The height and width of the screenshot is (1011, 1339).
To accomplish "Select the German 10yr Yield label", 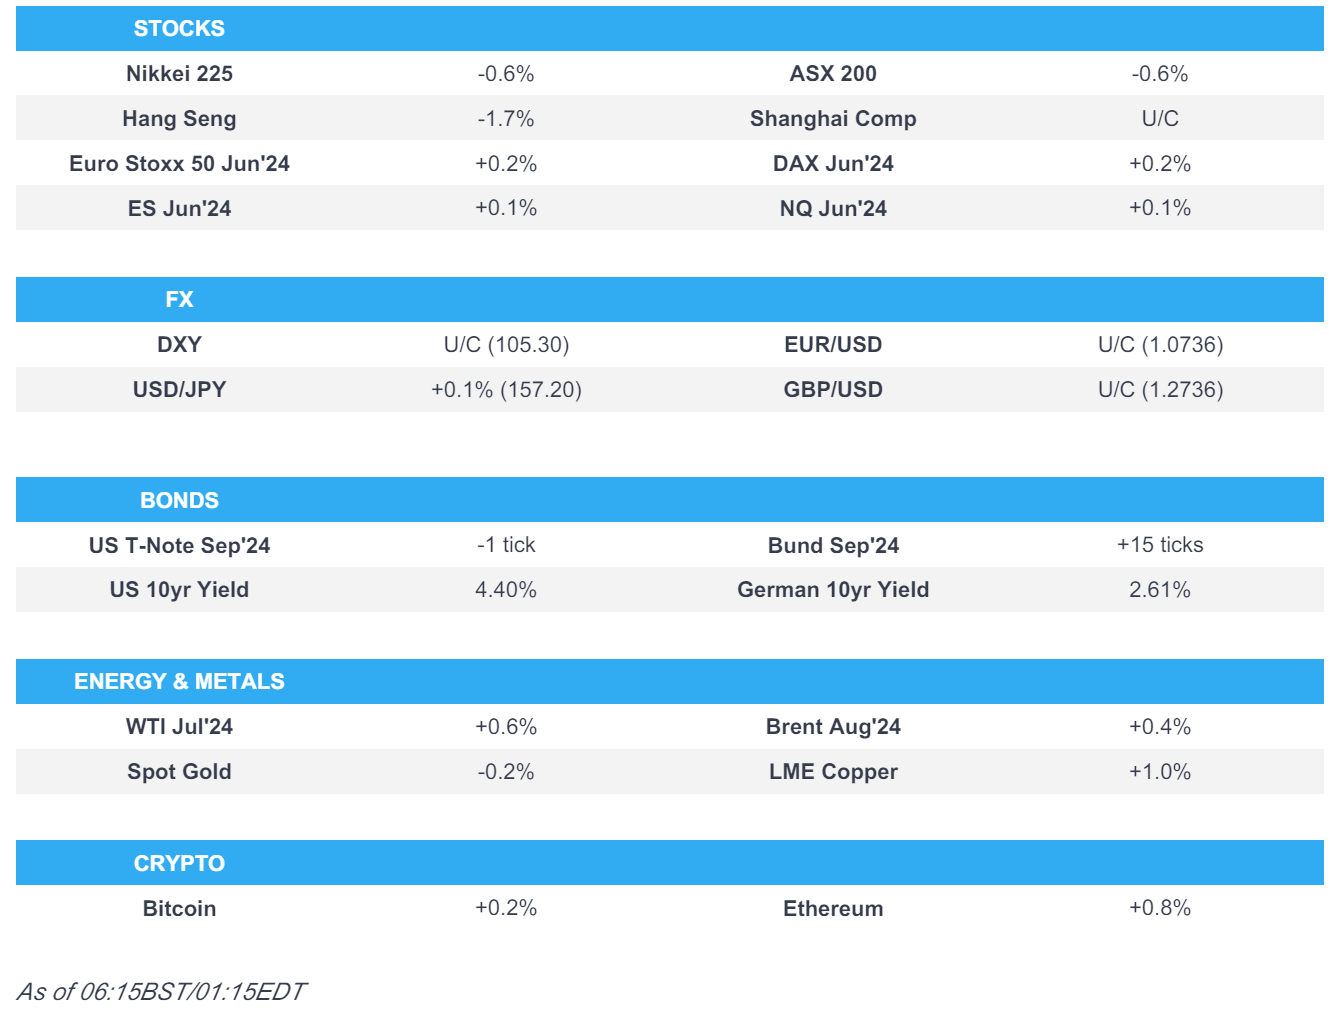I will 833,590.
